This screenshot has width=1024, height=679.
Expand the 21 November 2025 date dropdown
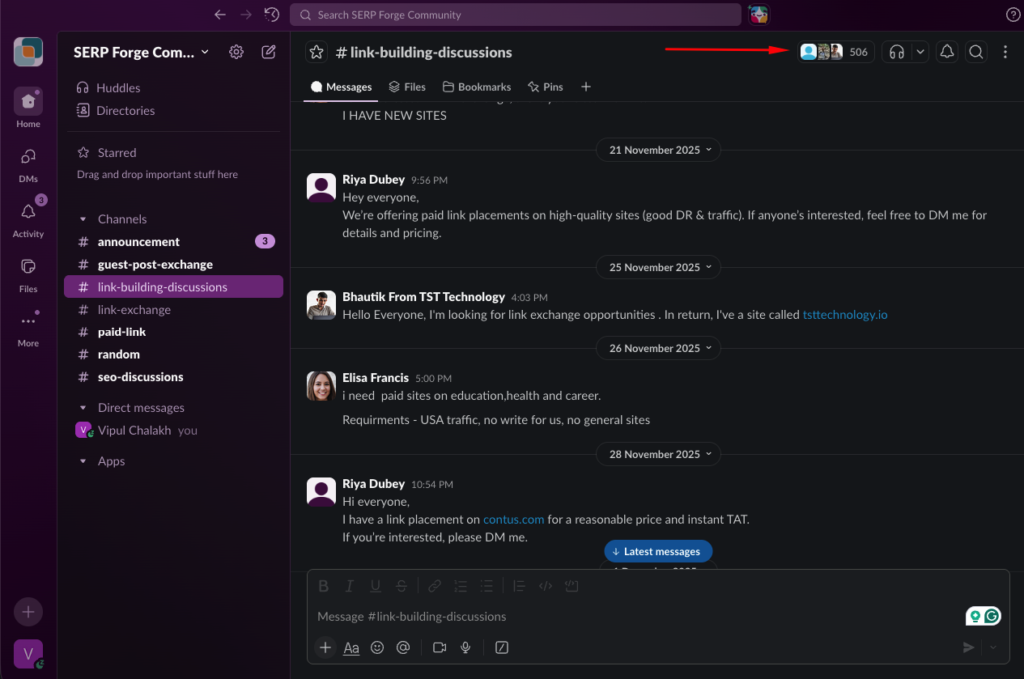point(658,150)
